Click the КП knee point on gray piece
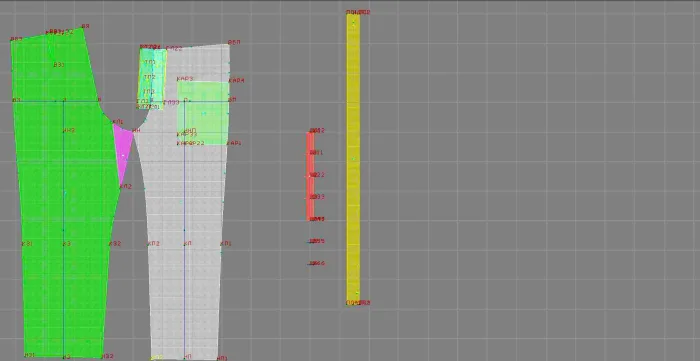This screenshot has height=361, width=700. pyautogui.click(x=188, y=244)
